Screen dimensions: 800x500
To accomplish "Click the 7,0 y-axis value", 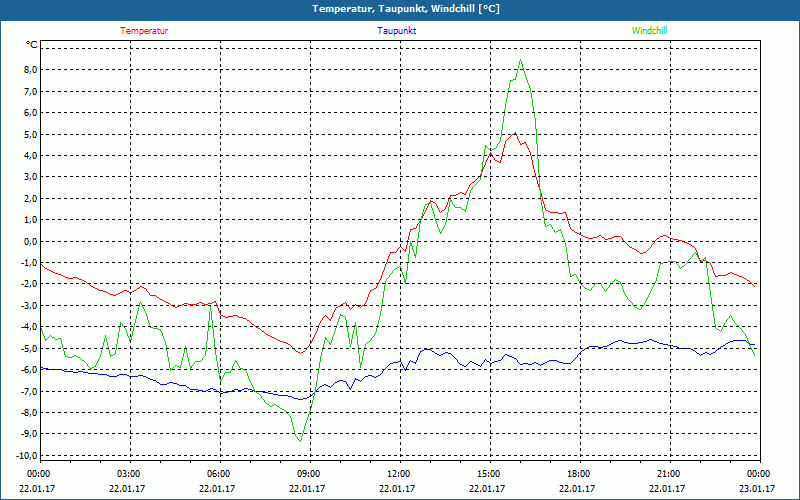I will (30, 91).
